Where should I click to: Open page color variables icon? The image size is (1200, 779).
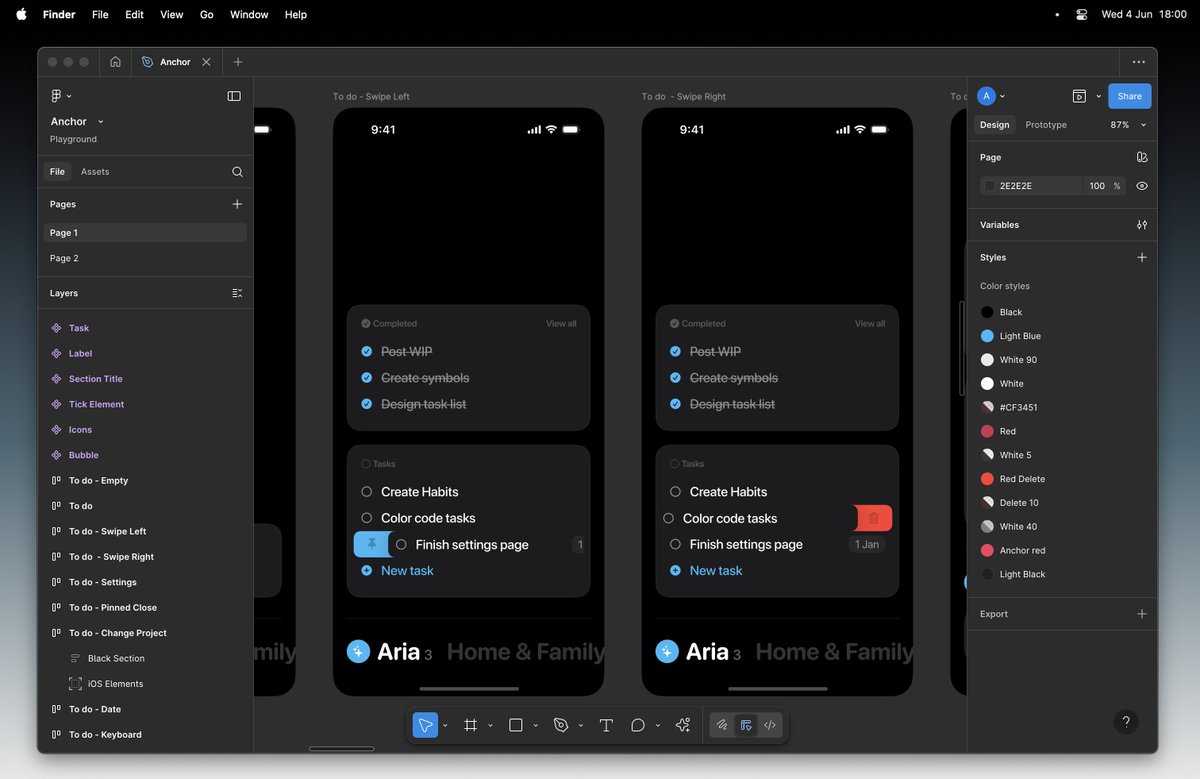(1142, 157)
